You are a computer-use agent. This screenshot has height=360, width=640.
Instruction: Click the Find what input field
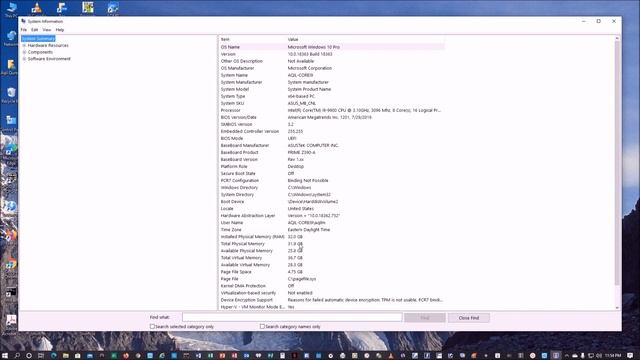[292, 317]
